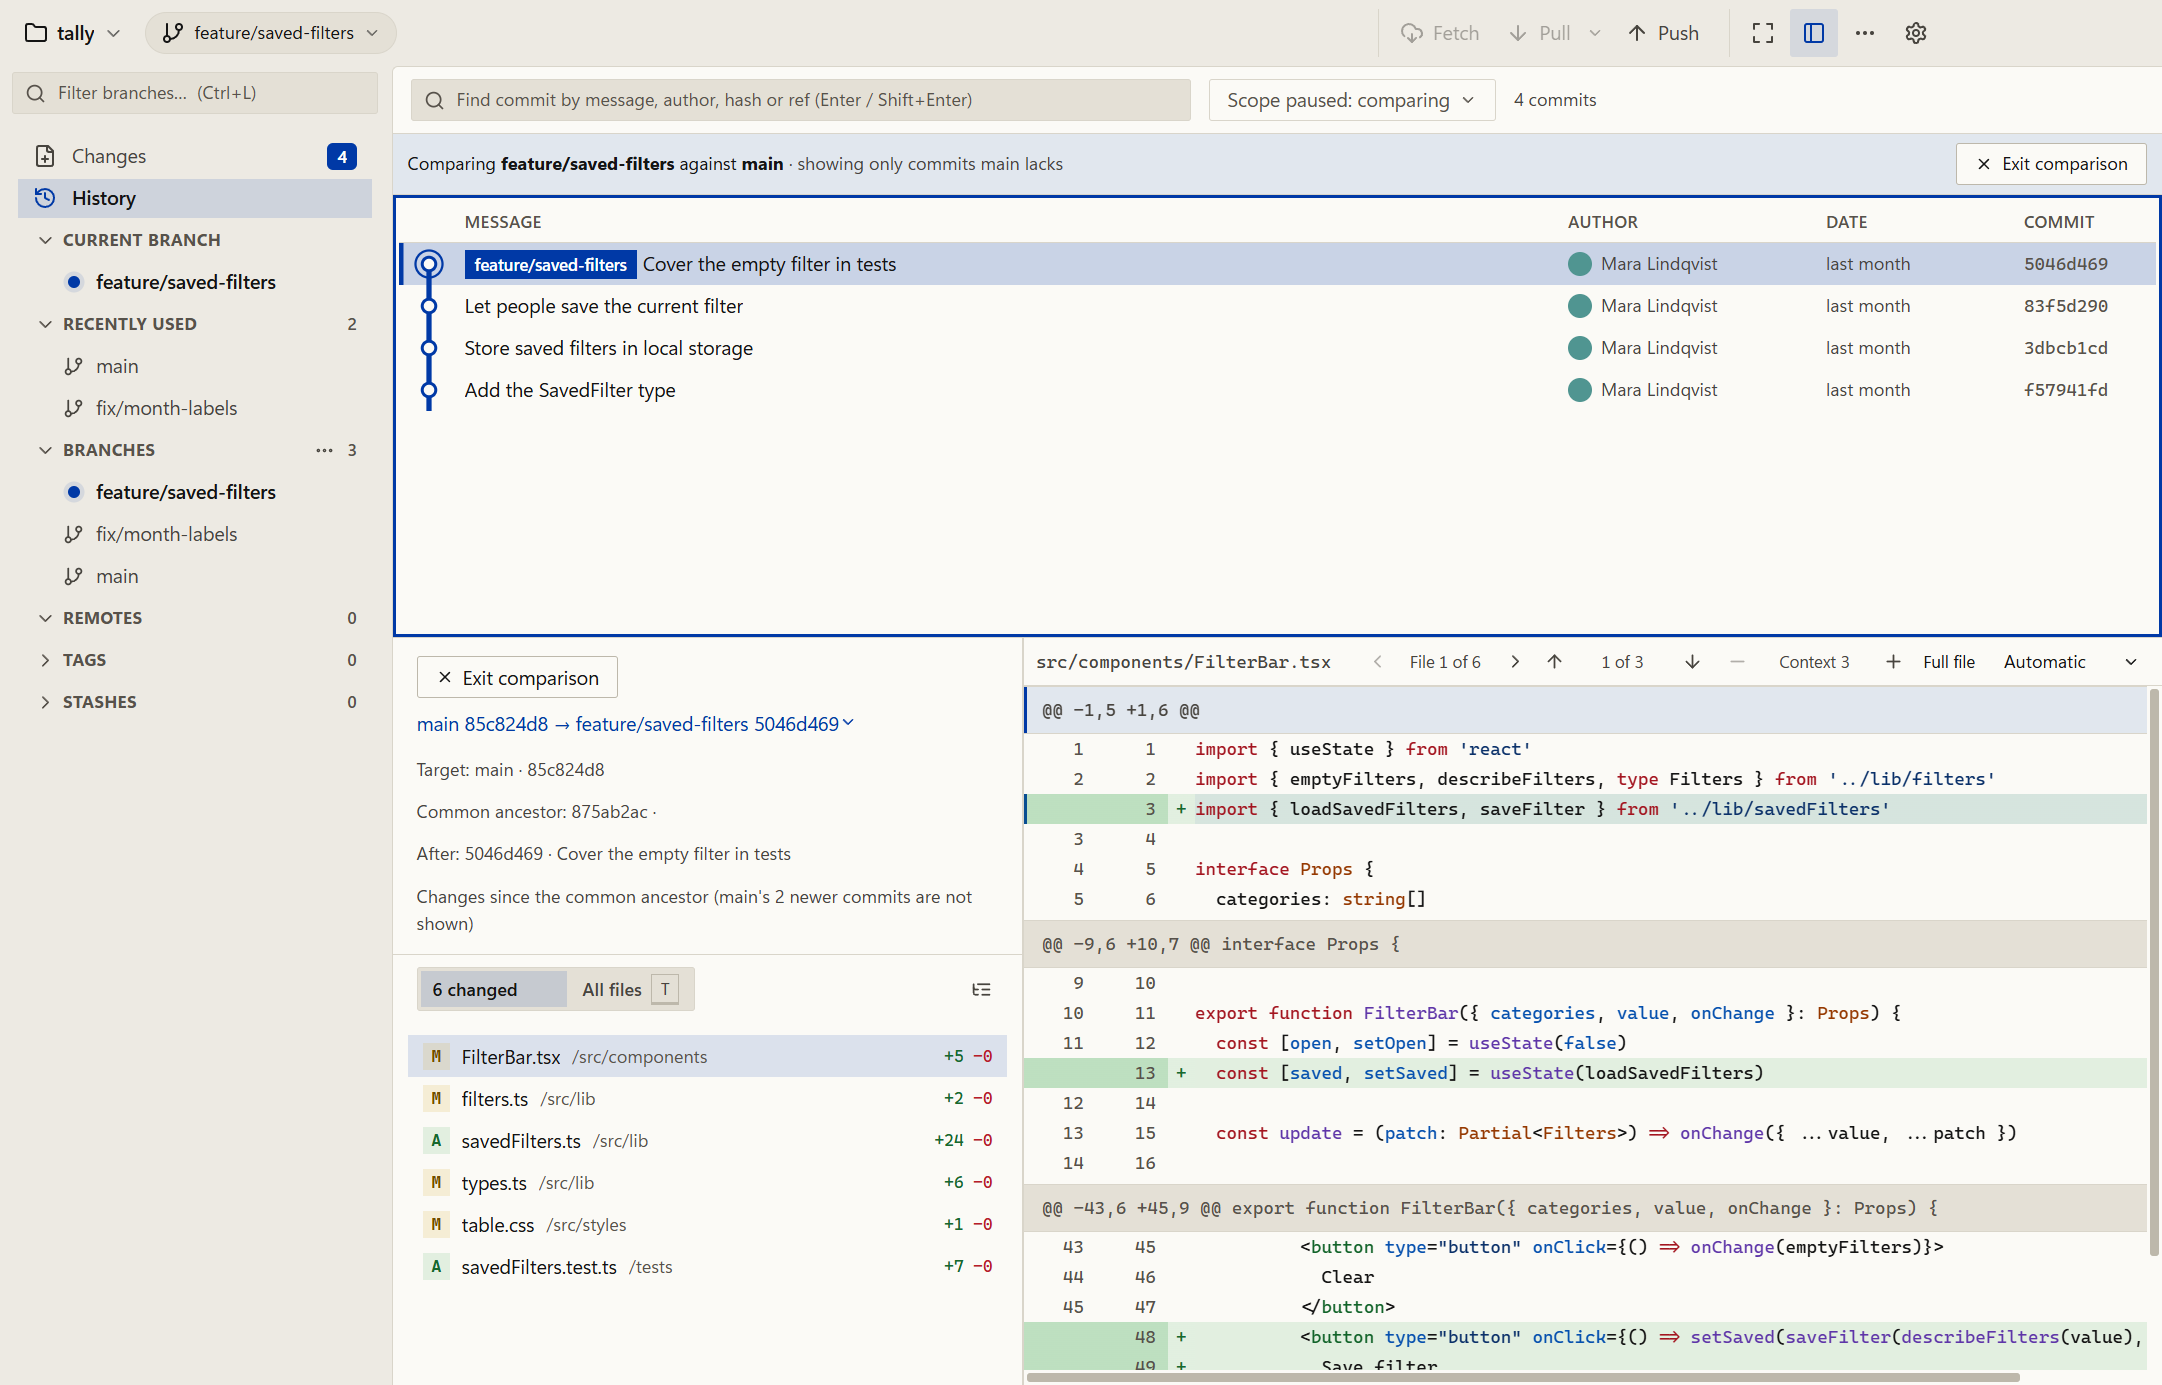
Task: Open the feature/saved-filters branch selector
Action: coord(271,33)
